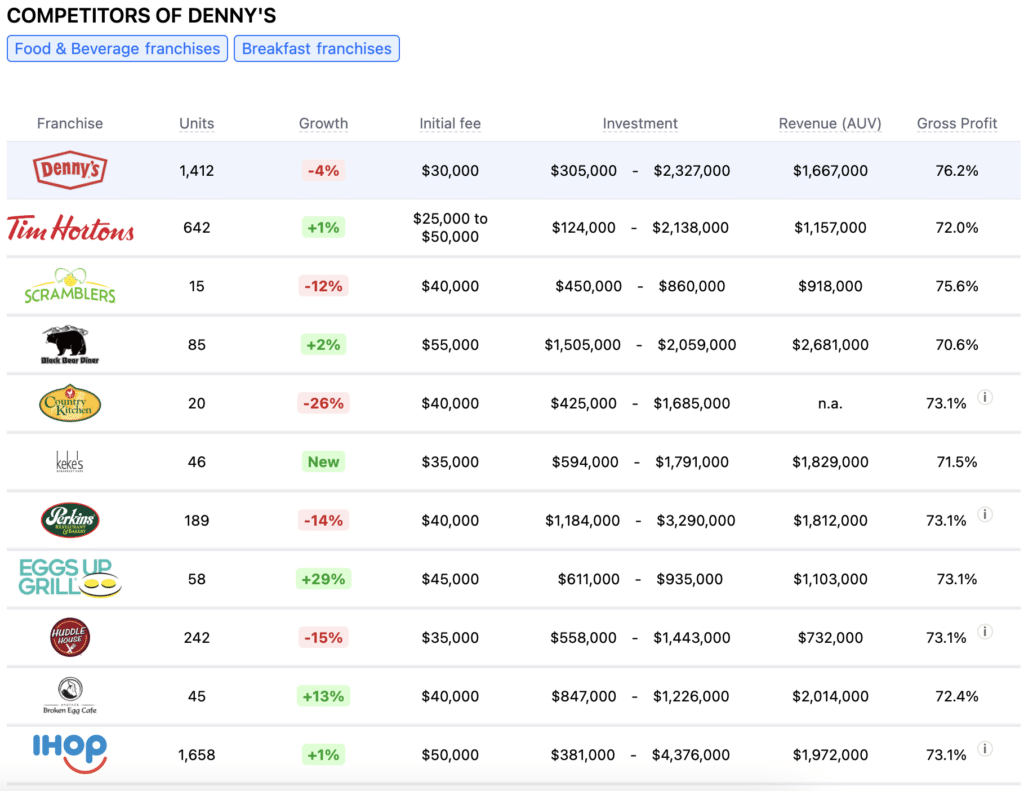The width and height of the screenshot is (1024, 791).
Task: Click info icon beside IHOP gross profit
Action: tap(985, 749)
